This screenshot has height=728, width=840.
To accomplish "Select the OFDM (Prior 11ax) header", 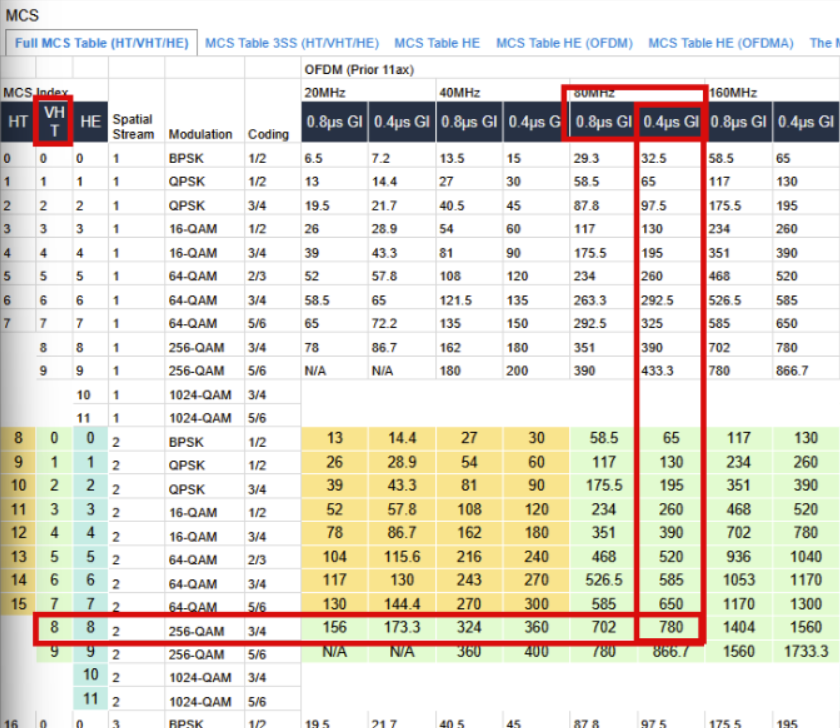I will pos(358,69).
